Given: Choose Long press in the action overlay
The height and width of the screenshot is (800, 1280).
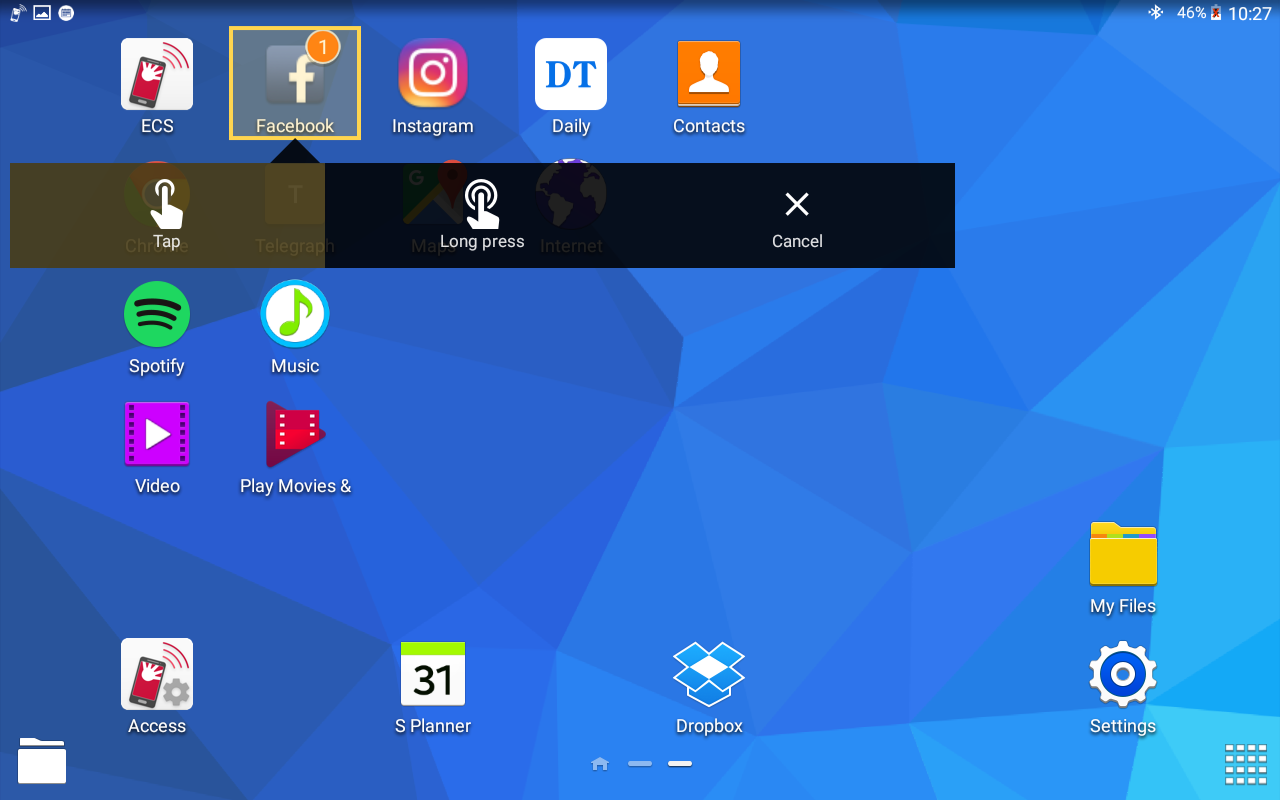Looking at the screenshot, I should pyautogui.click(x=482, y=215).
